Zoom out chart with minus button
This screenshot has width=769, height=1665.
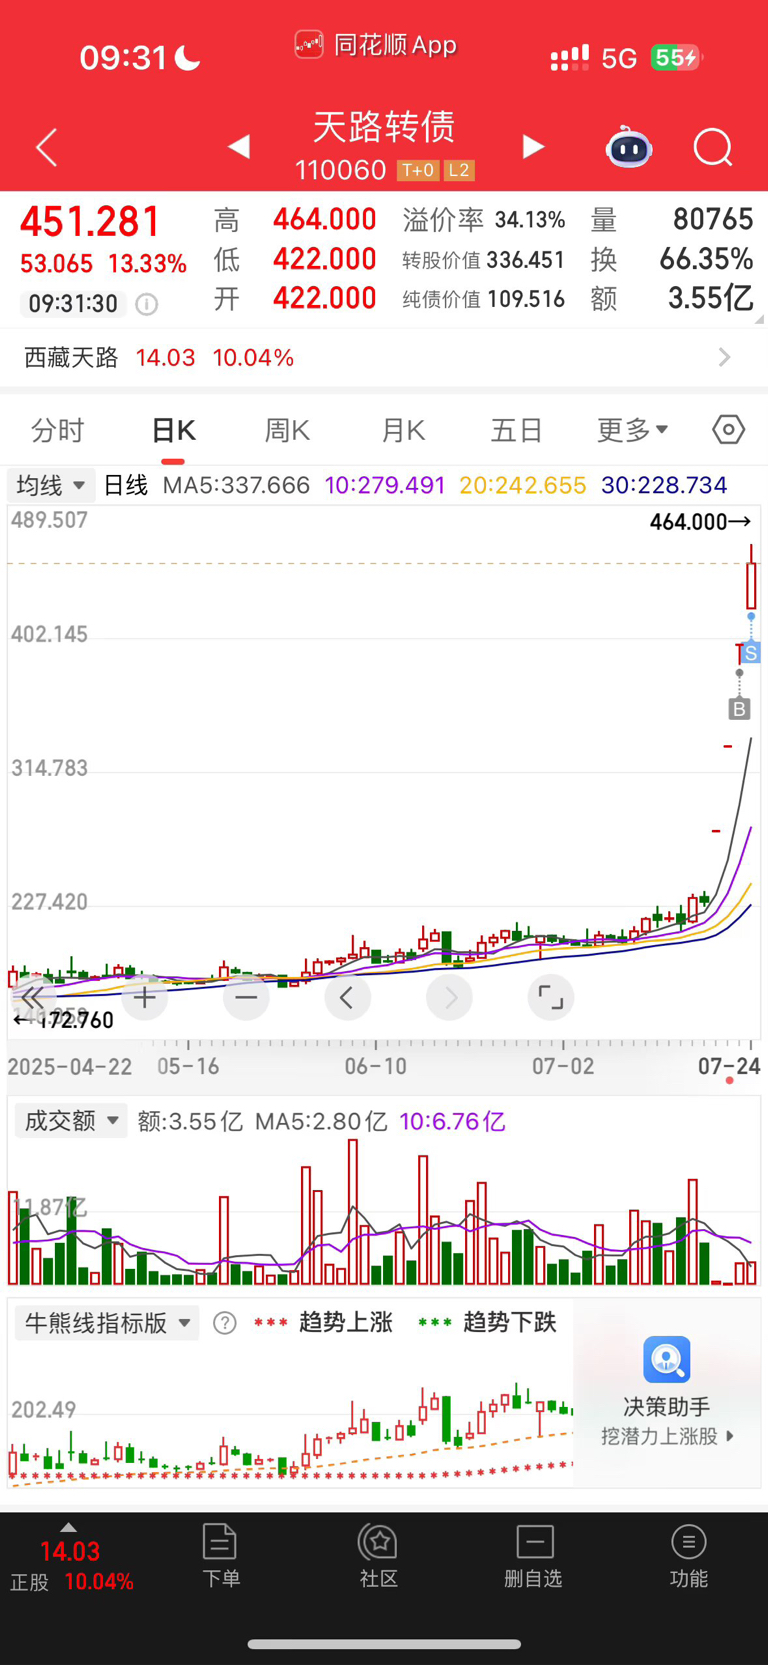(x=246, y=997)
